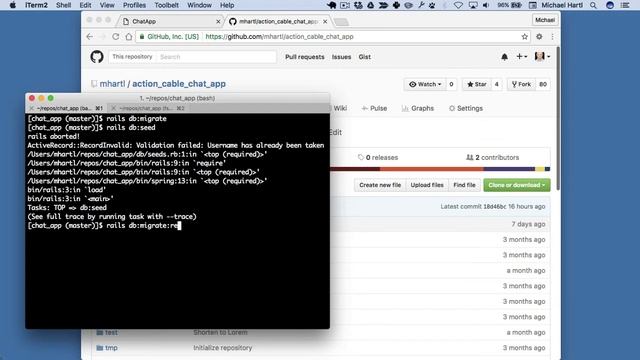Star the repository
This screenshot has width=640, height=360.
click(x=476, y=84)
